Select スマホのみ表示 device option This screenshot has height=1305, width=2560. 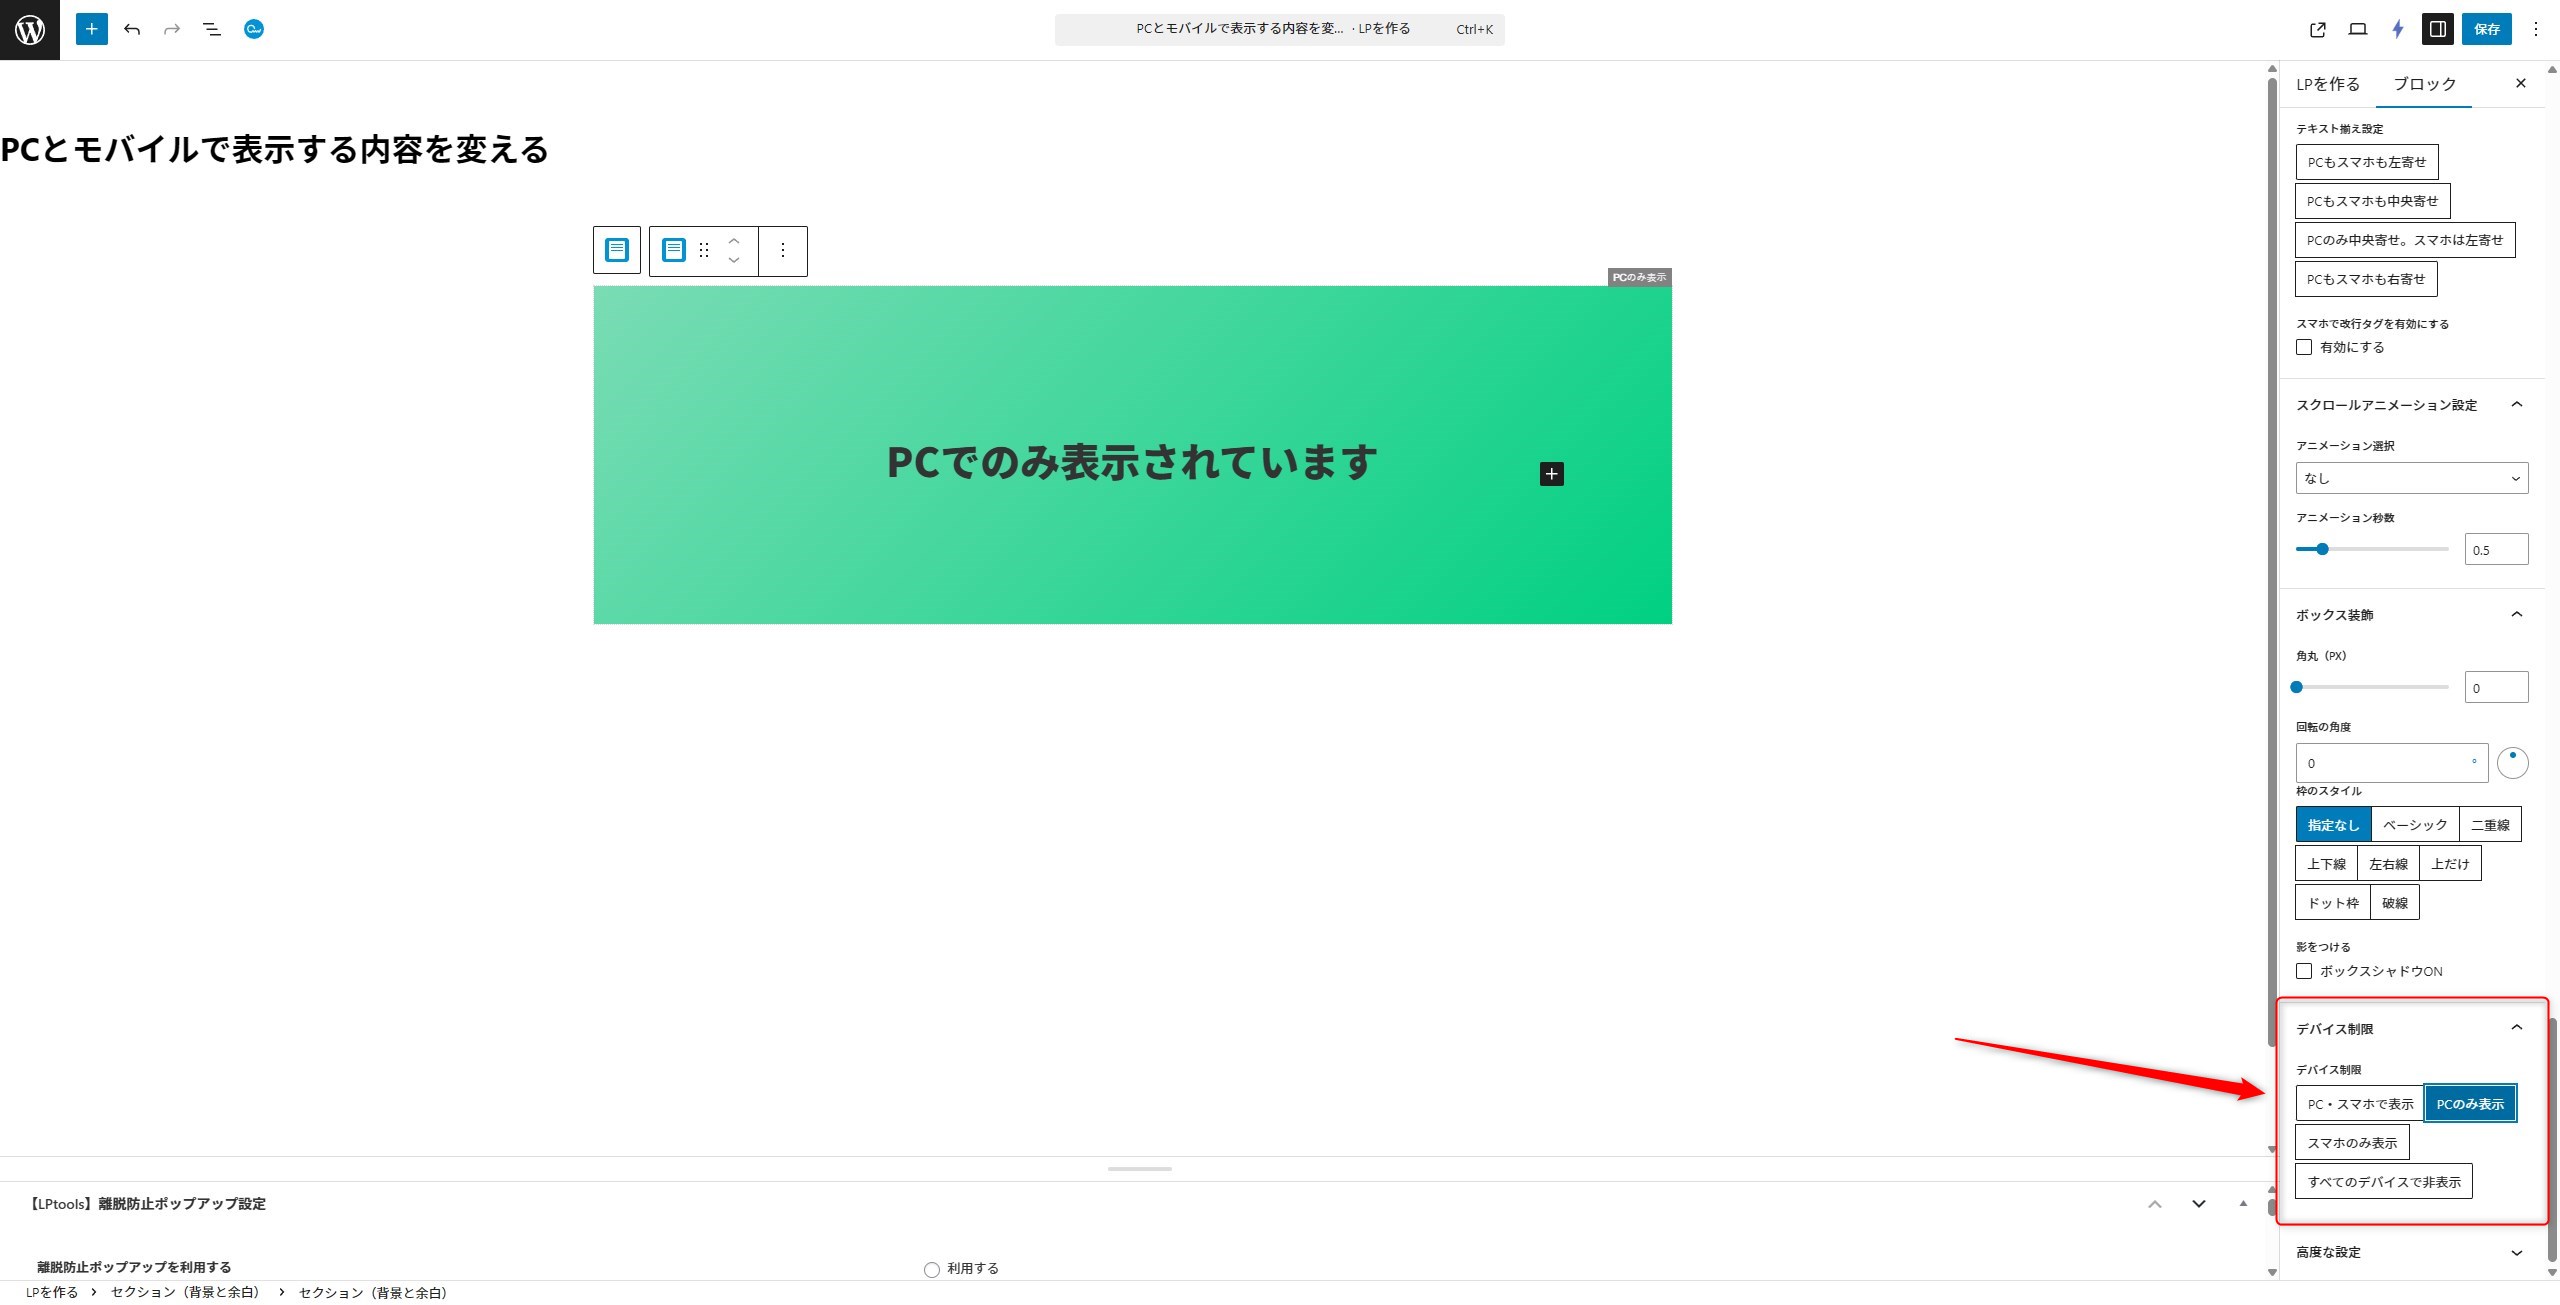pyautogui.click(x=2352, y=1143)
